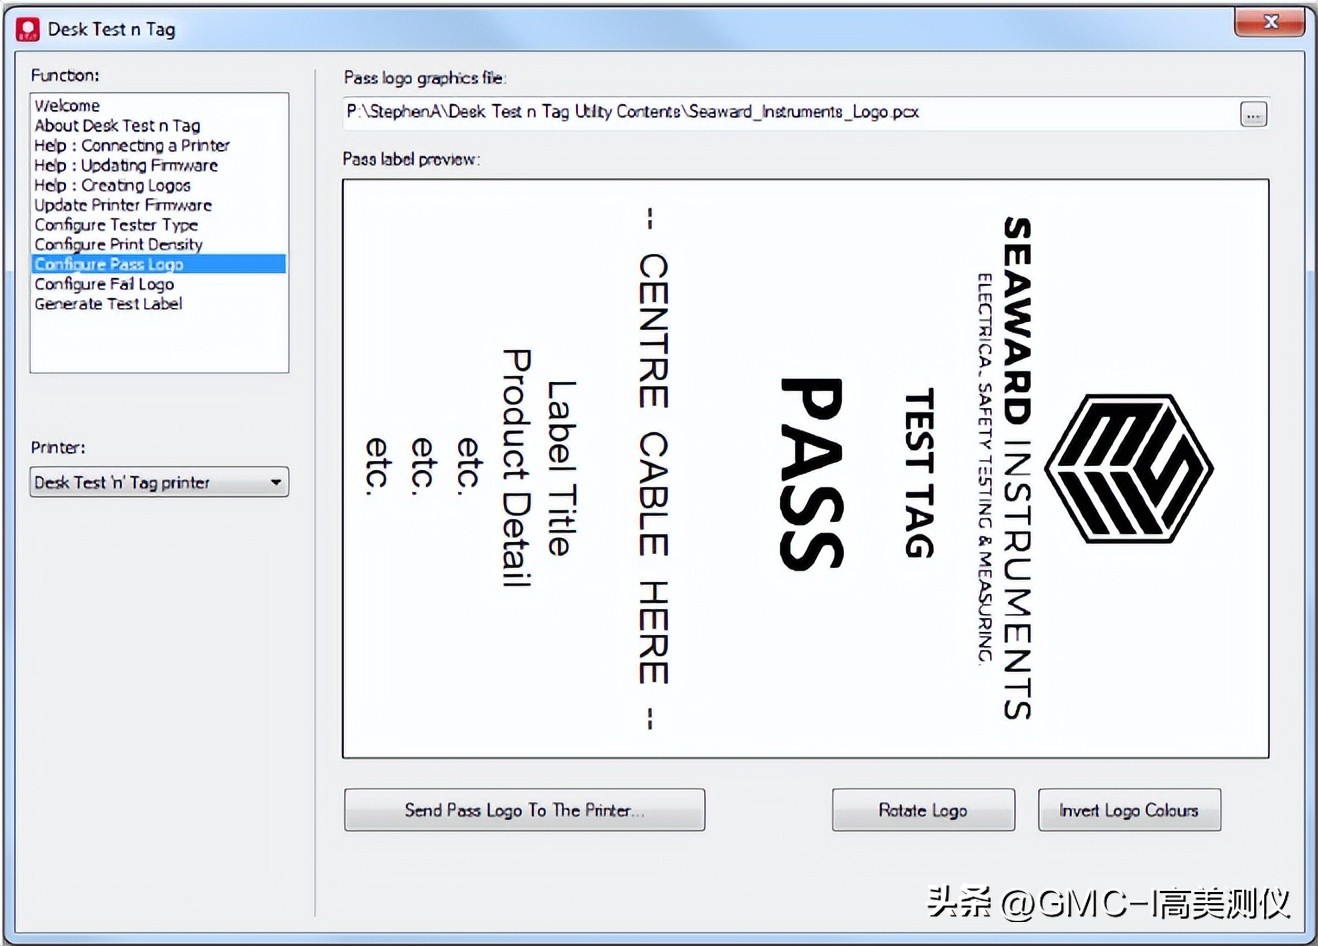
Task: Browse for pass logo file with ellipsis button
Action: coord(1253,114)
